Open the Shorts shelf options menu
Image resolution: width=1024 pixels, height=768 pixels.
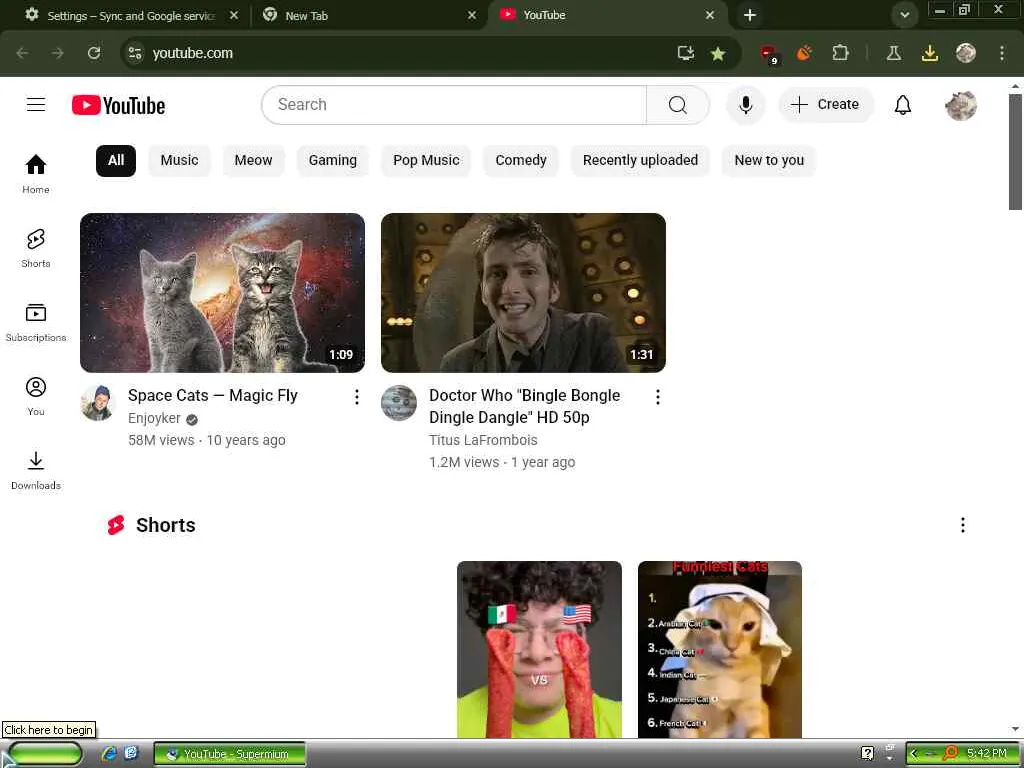click(x=963, y=525)
